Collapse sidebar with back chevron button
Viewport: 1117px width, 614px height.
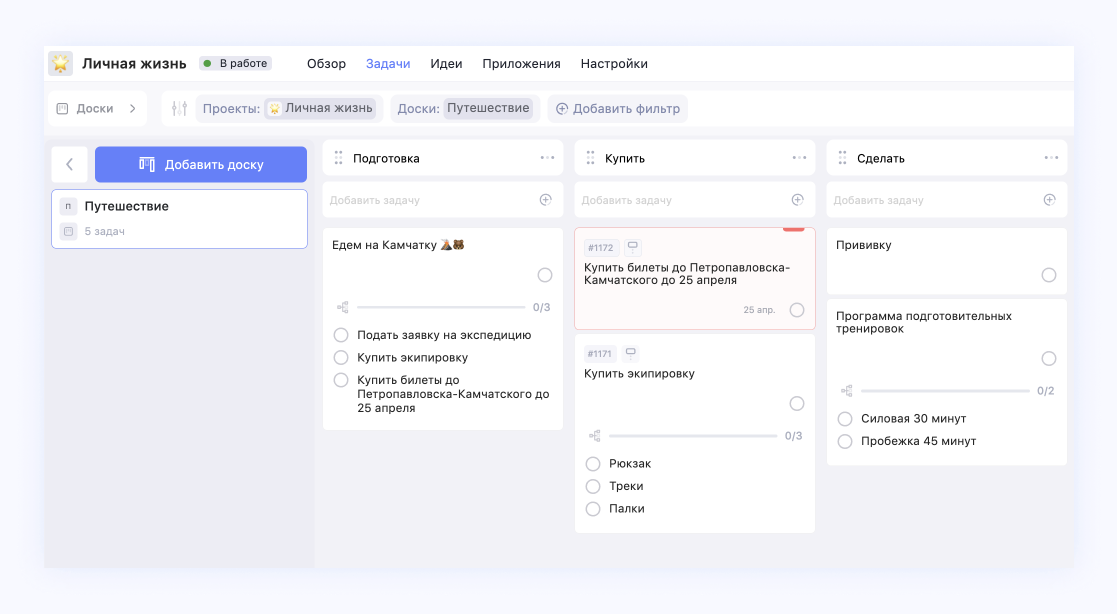69,165
